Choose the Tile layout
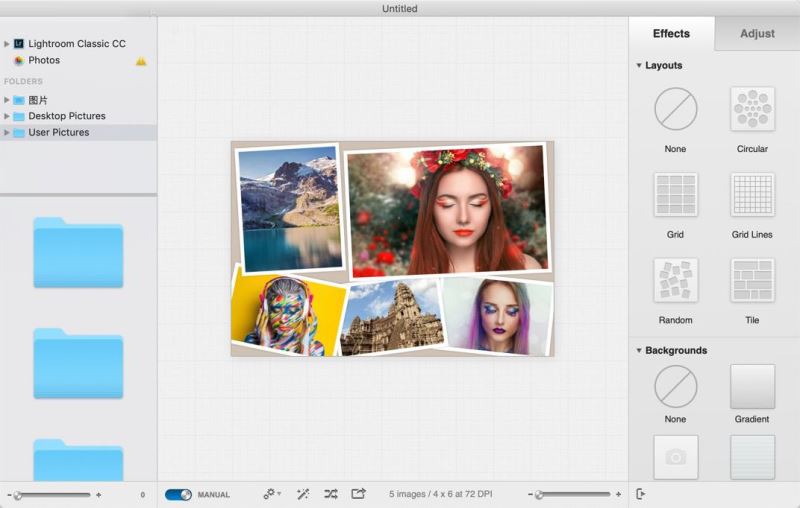 click(x=752, y=280)
